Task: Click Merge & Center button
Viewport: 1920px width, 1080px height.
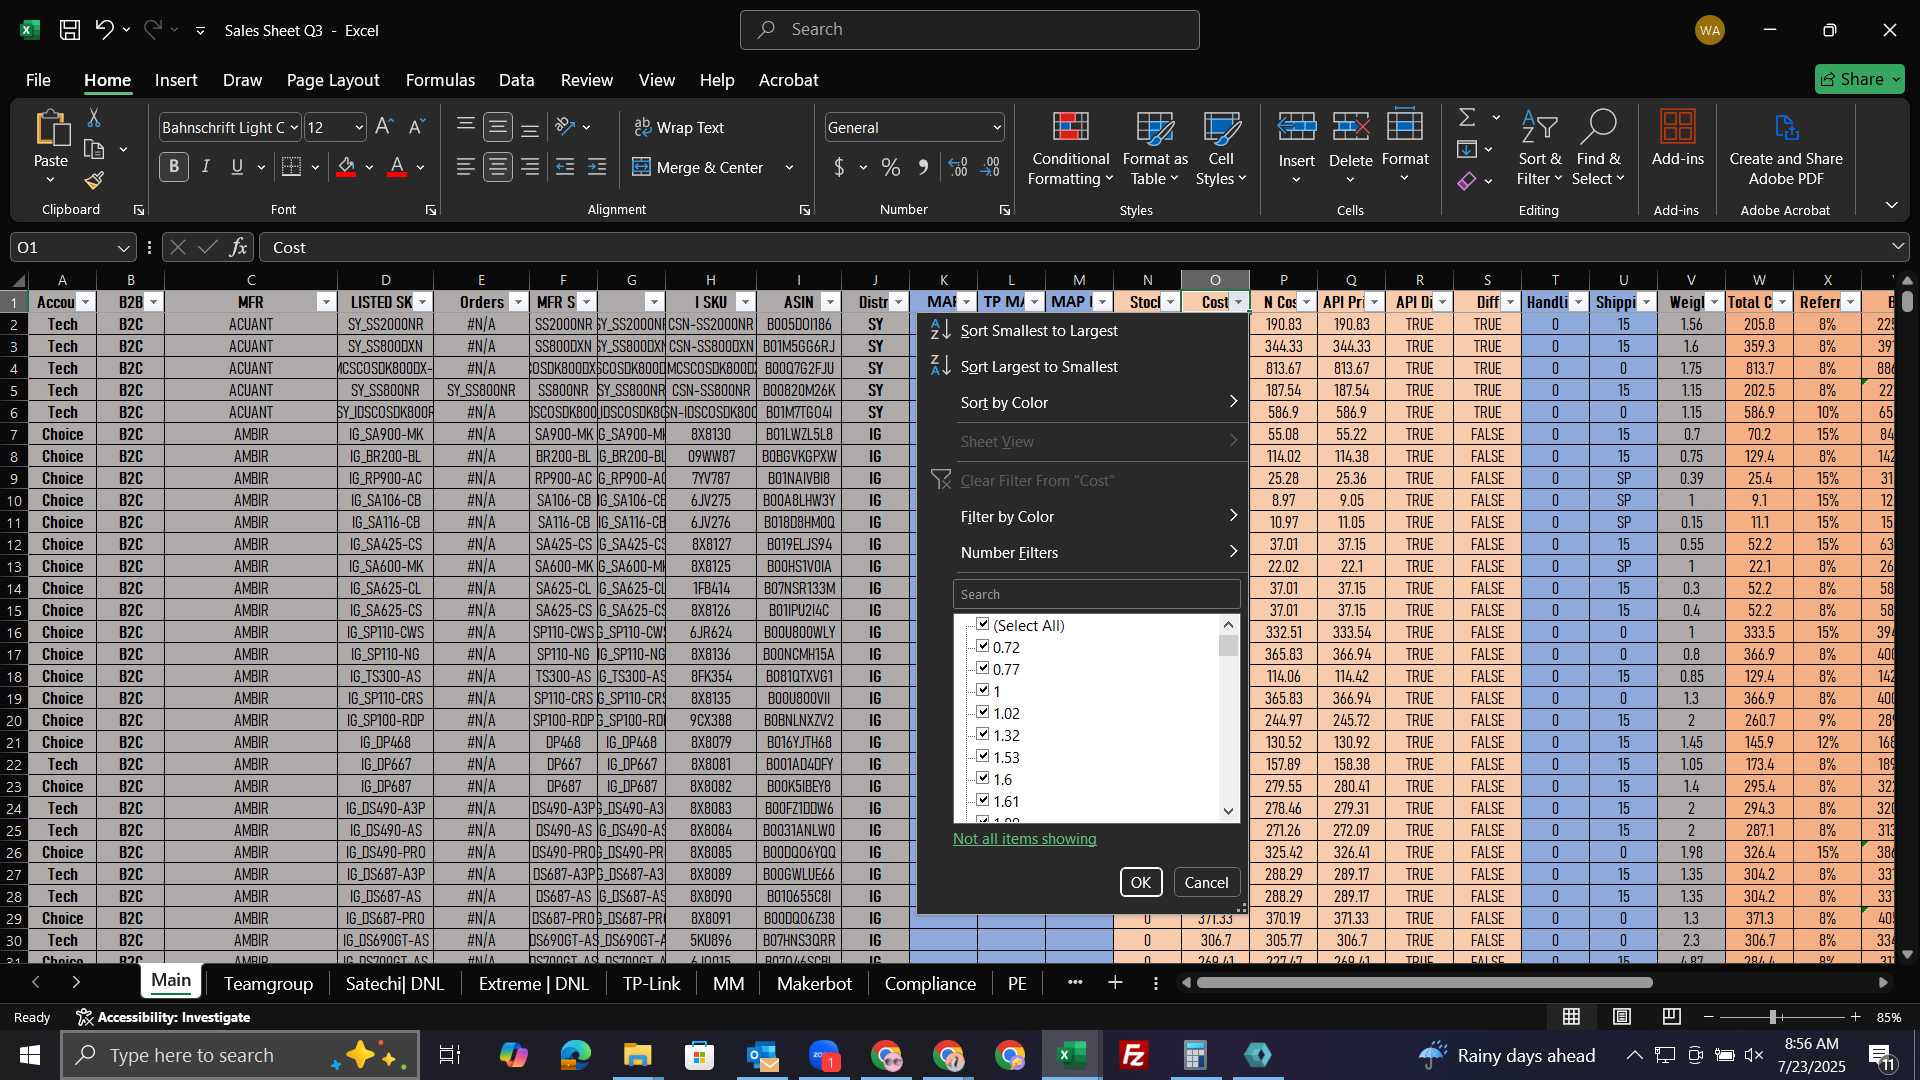Action: [698, 167]
